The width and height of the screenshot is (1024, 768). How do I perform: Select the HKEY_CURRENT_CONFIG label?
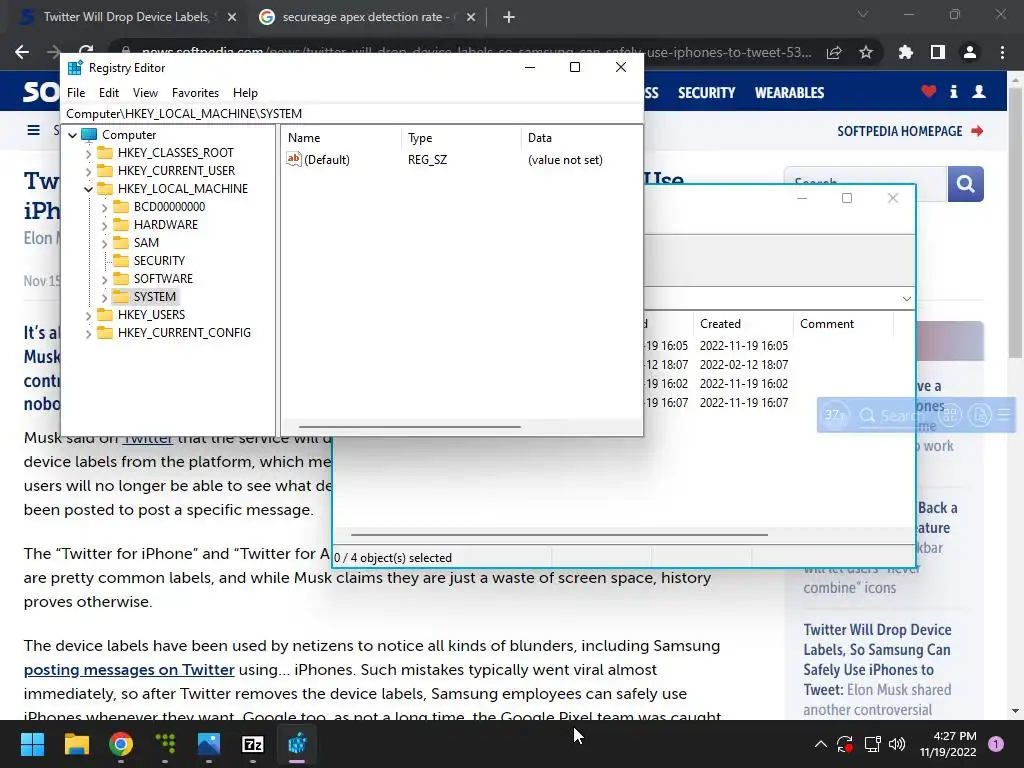coord(184,332)
